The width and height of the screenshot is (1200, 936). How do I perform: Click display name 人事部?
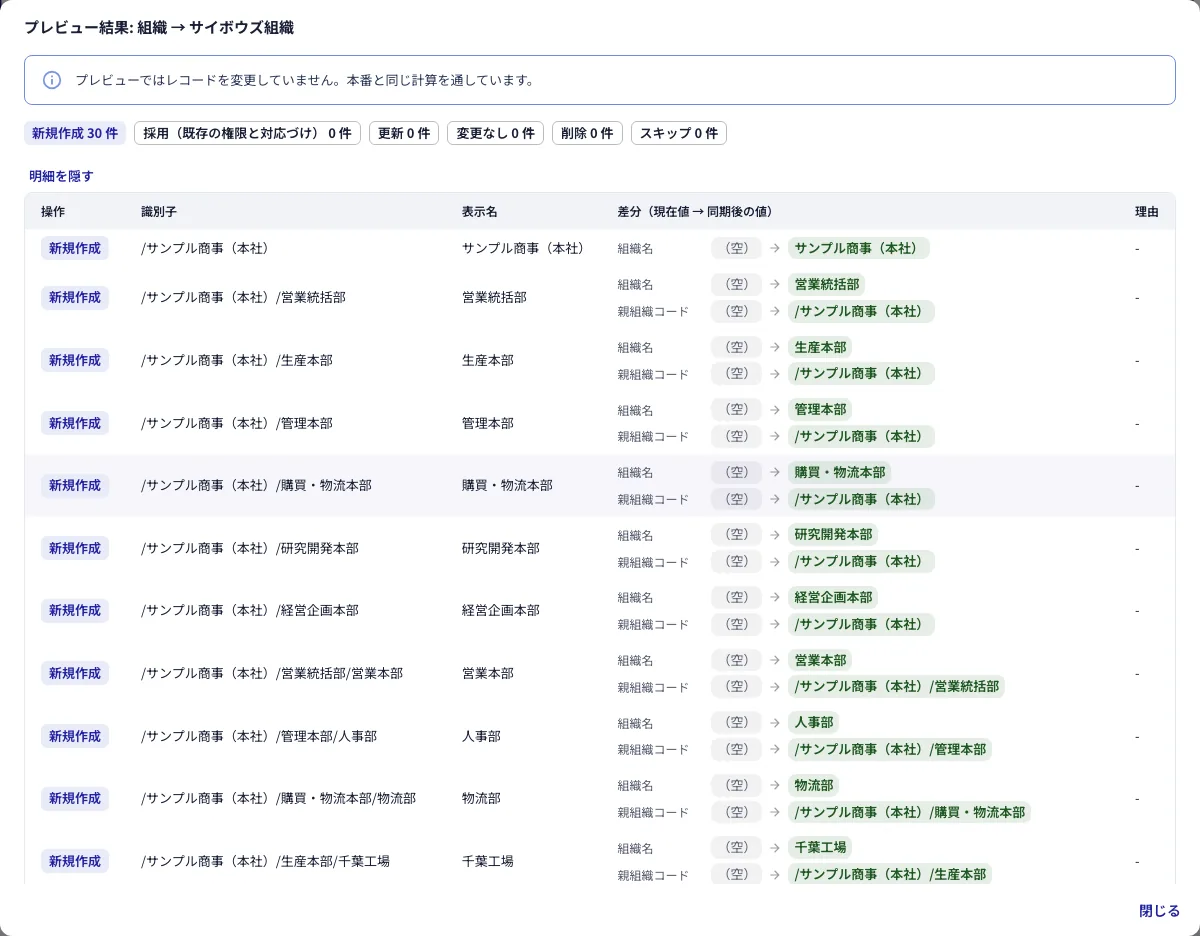(x=481, y=736)
